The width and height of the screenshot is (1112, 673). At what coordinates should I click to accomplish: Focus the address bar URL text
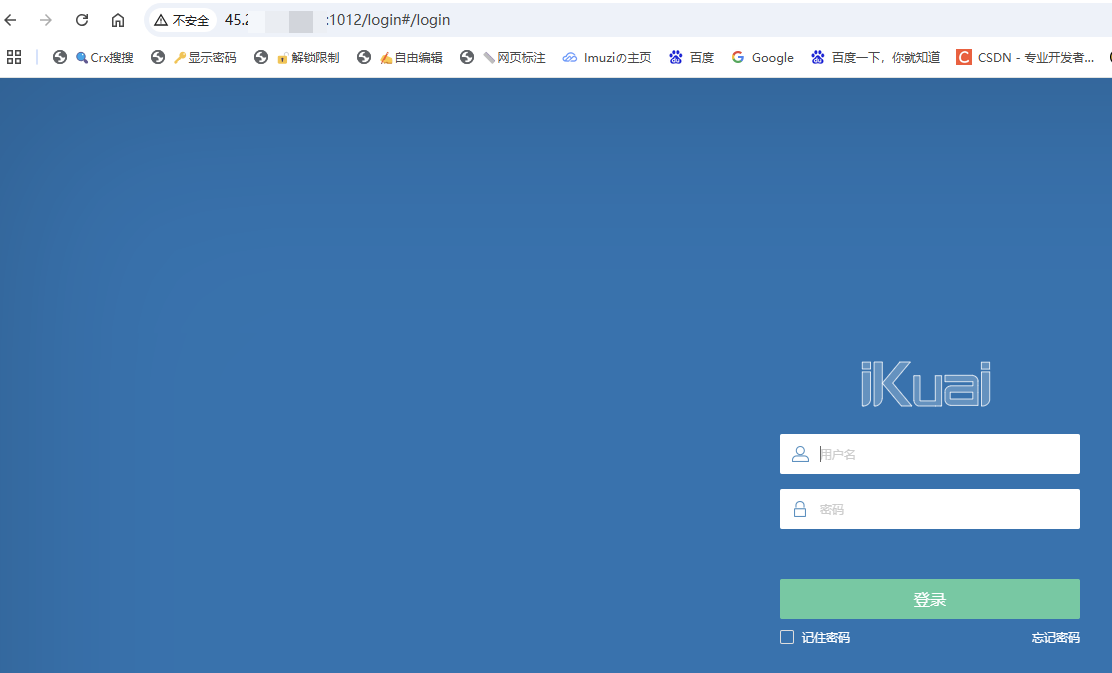coord(338,20)
